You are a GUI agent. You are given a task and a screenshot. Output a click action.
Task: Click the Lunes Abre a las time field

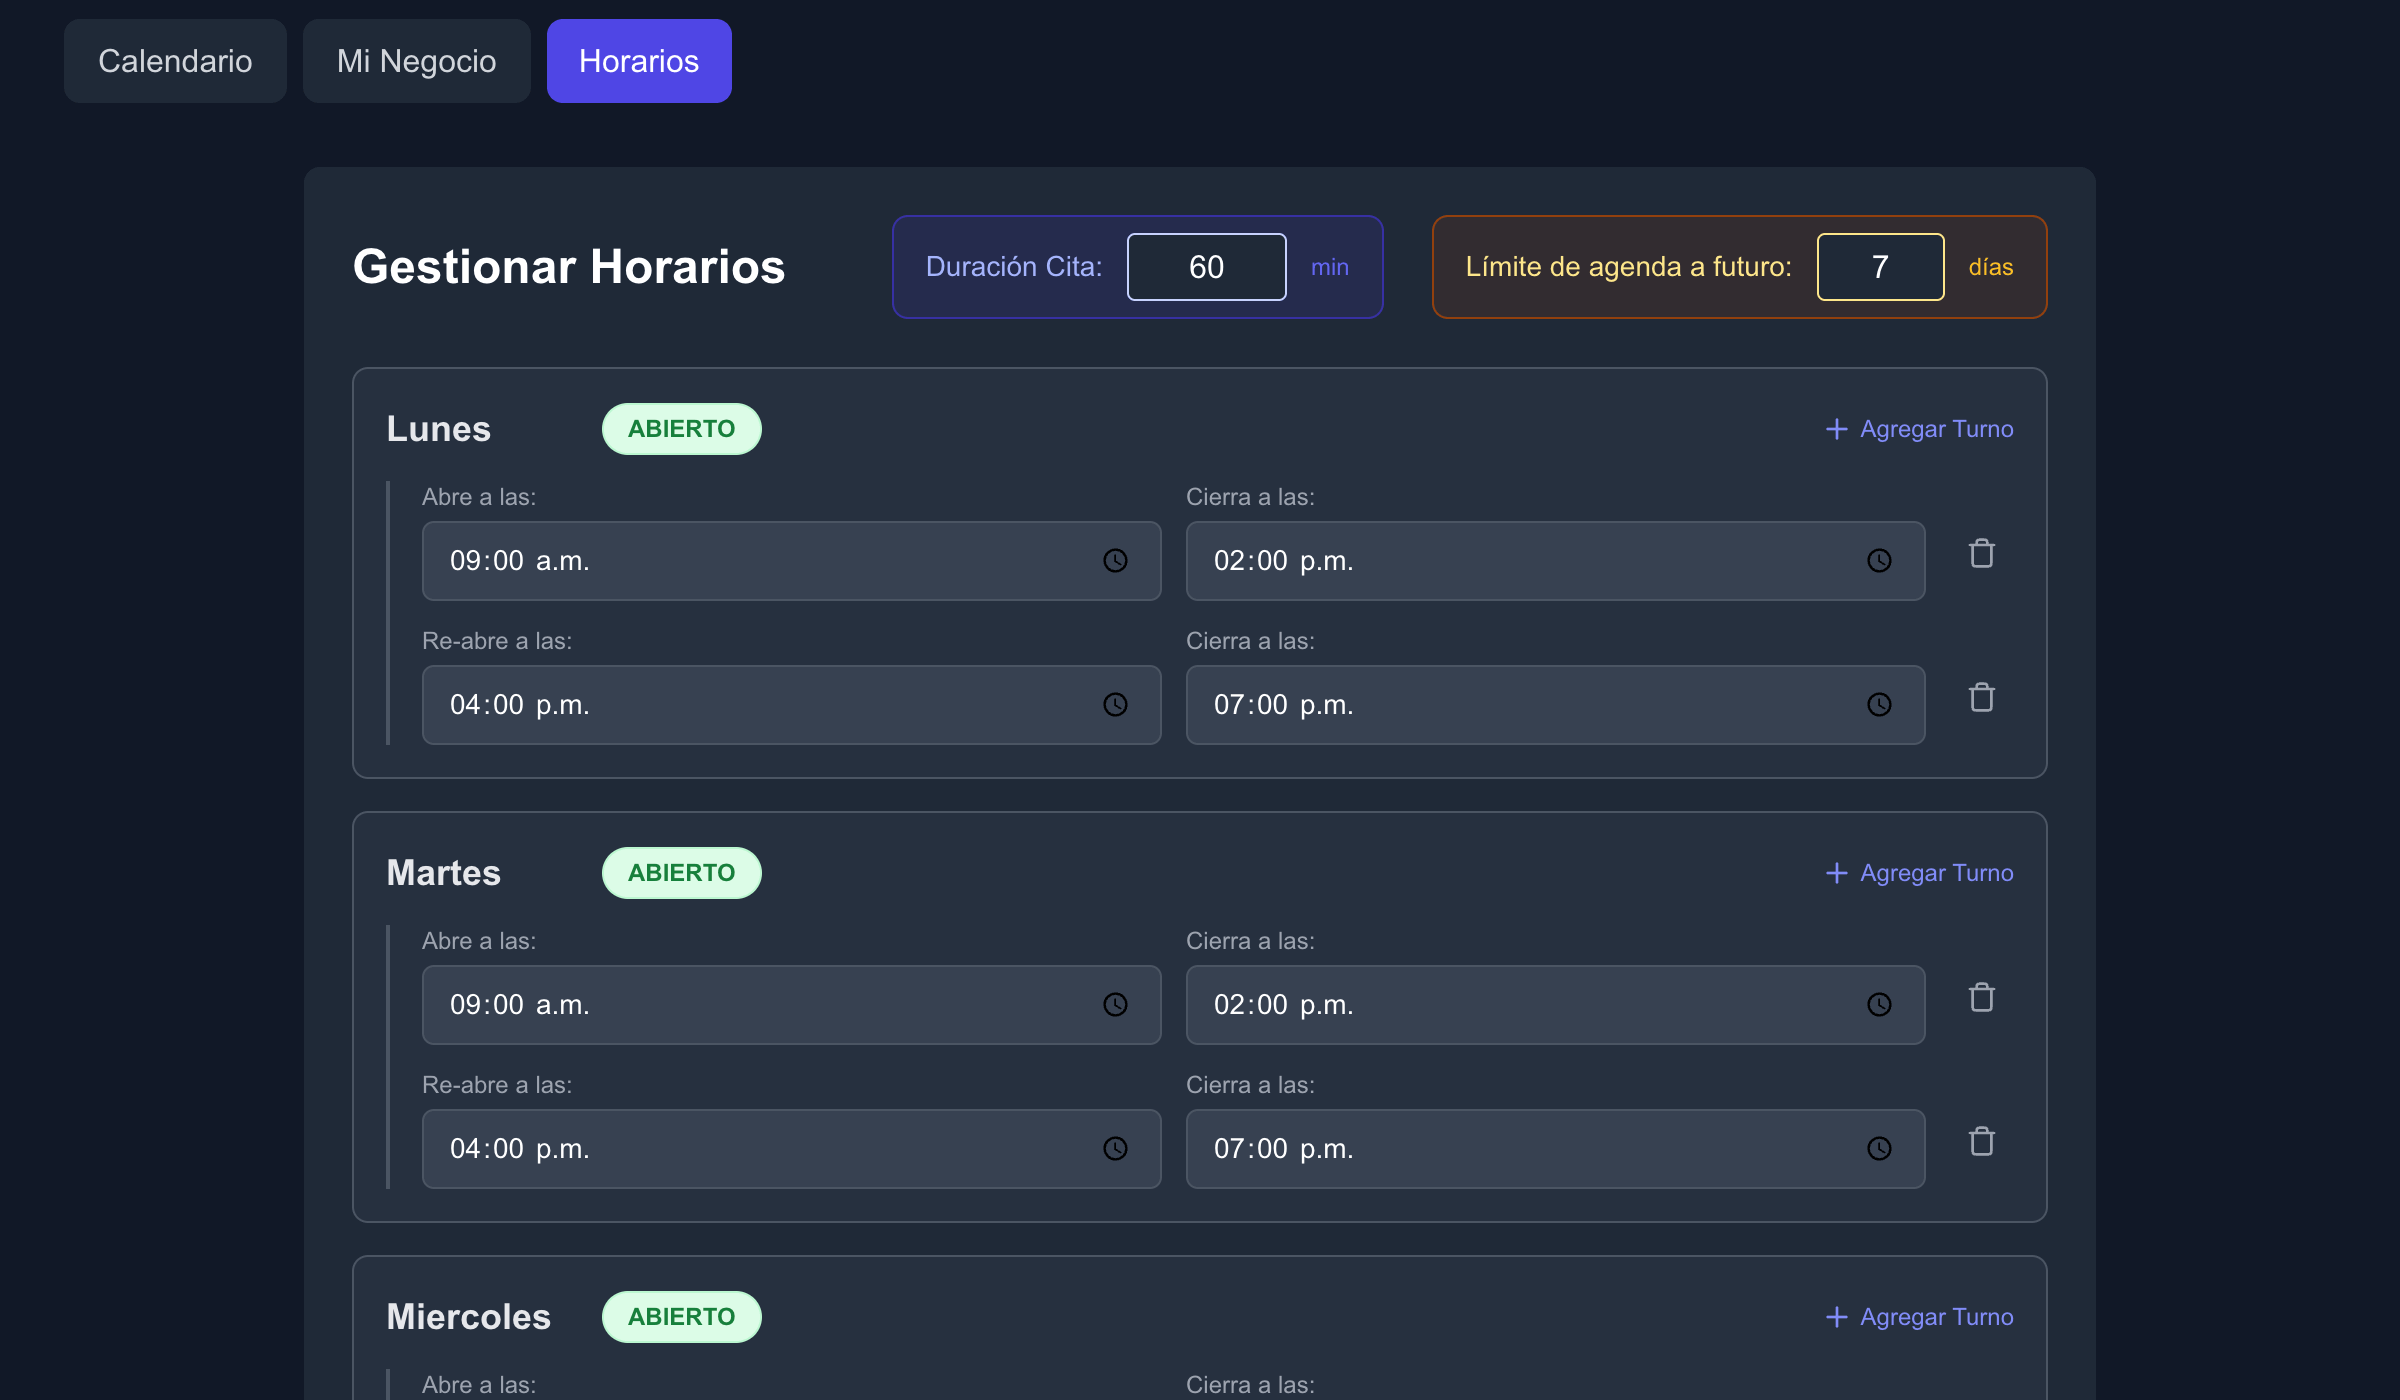(791, 561)
